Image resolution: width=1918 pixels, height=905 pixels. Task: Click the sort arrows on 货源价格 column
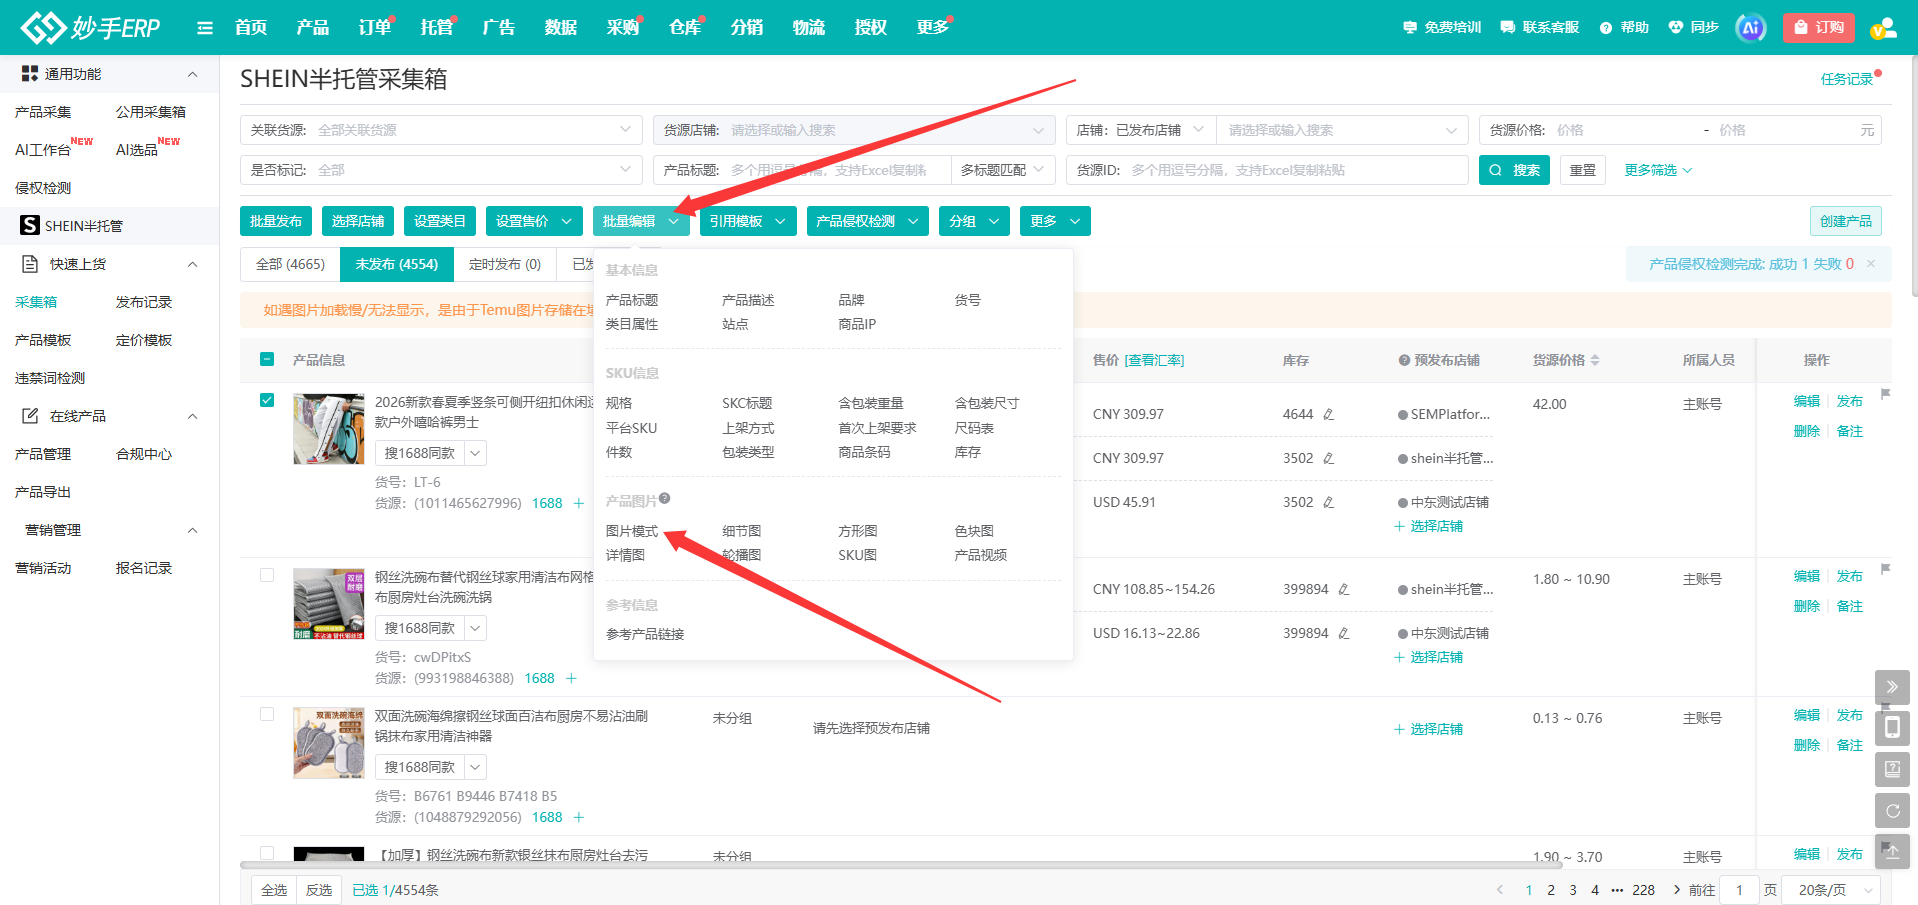click(x=1595, y=360)
